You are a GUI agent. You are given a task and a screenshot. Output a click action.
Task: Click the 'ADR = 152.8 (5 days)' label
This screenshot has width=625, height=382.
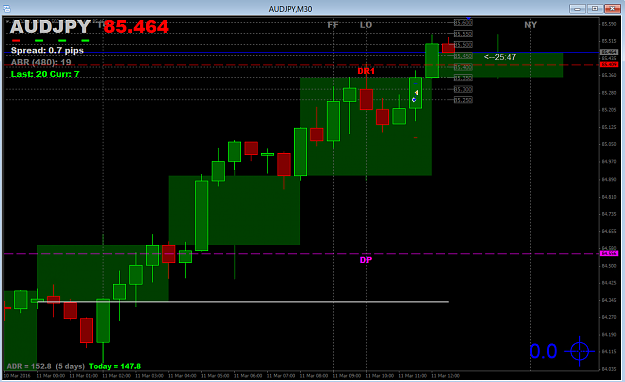click(45, 366)
